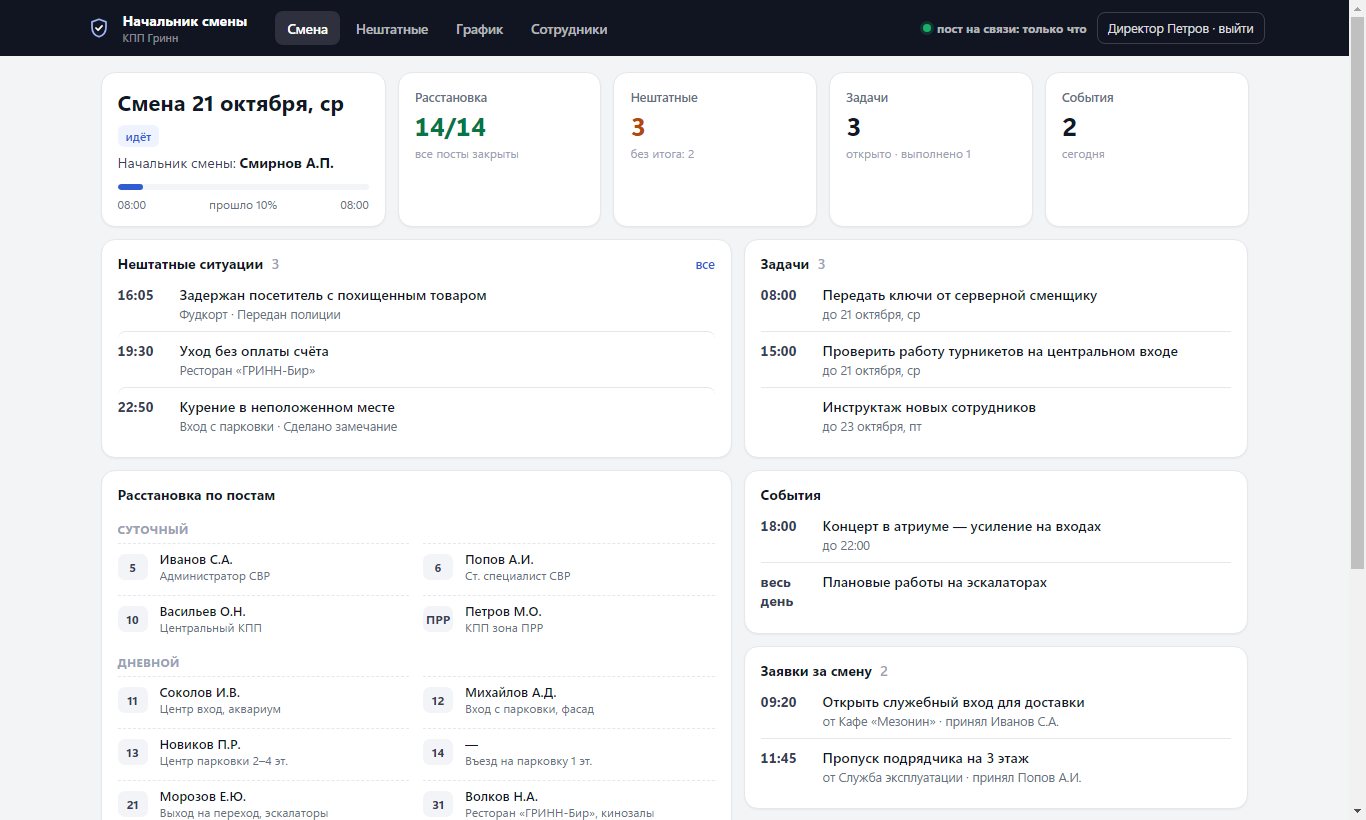Click the shield logo icon

[x=98, y=28]
